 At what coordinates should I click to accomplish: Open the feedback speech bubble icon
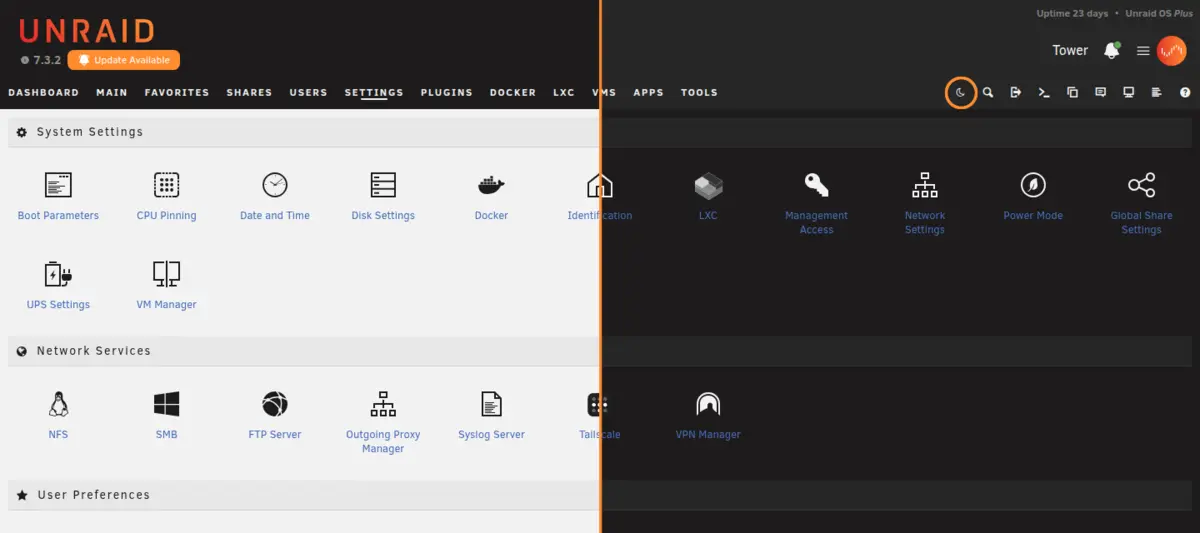(1100, 92)
